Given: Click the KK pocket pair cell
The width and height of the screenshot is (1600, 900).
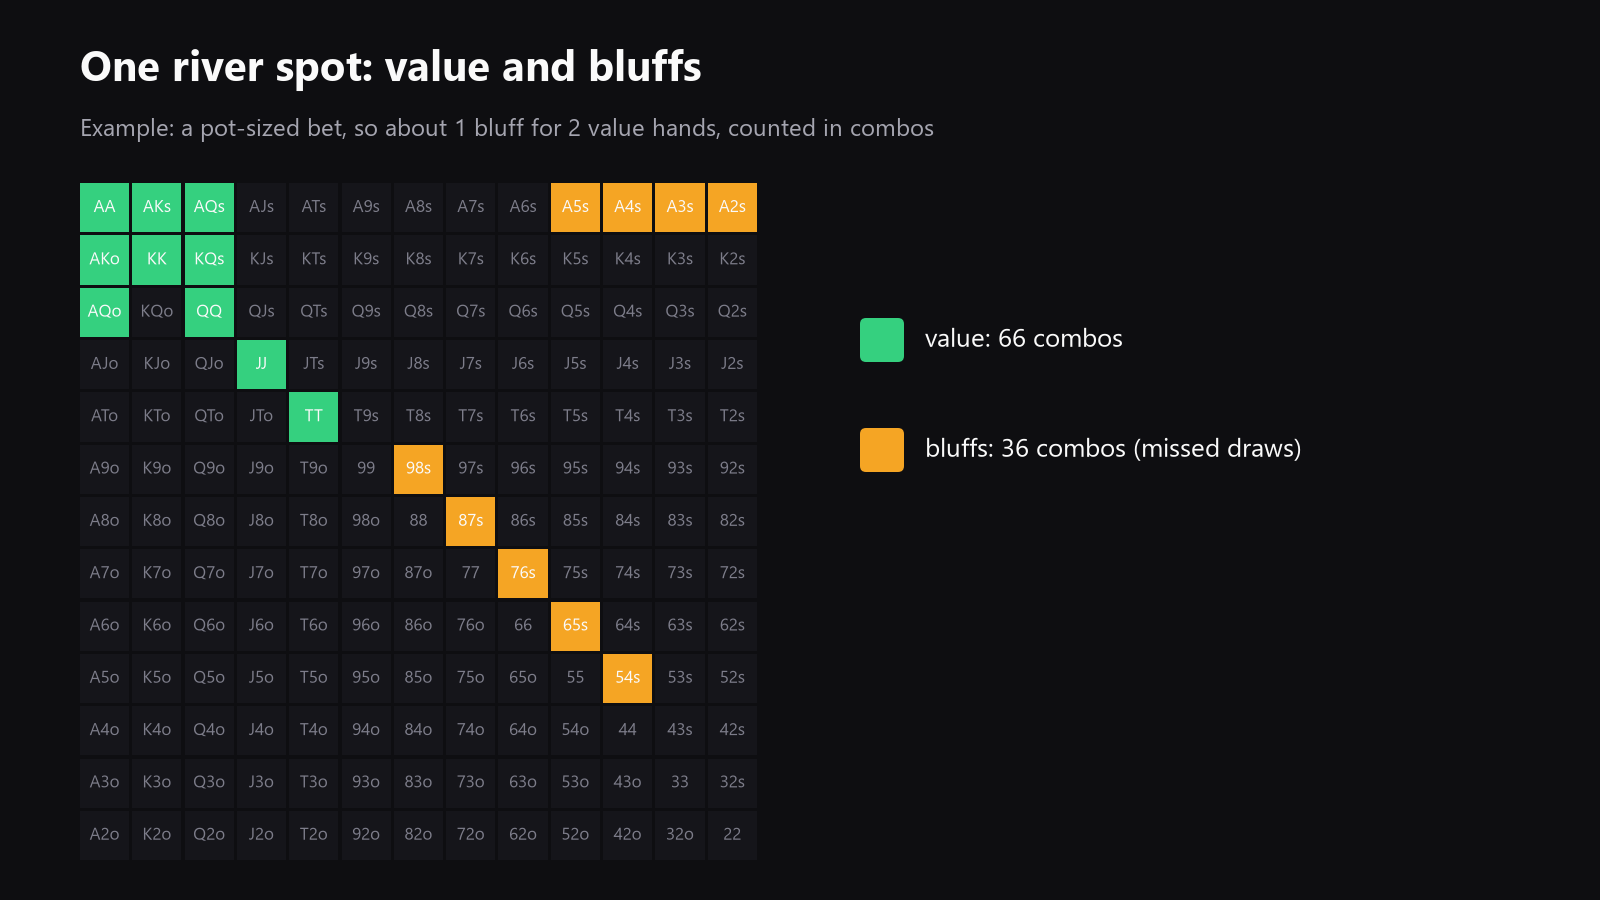Looking at the screenshot, I should tap(157, 259).
